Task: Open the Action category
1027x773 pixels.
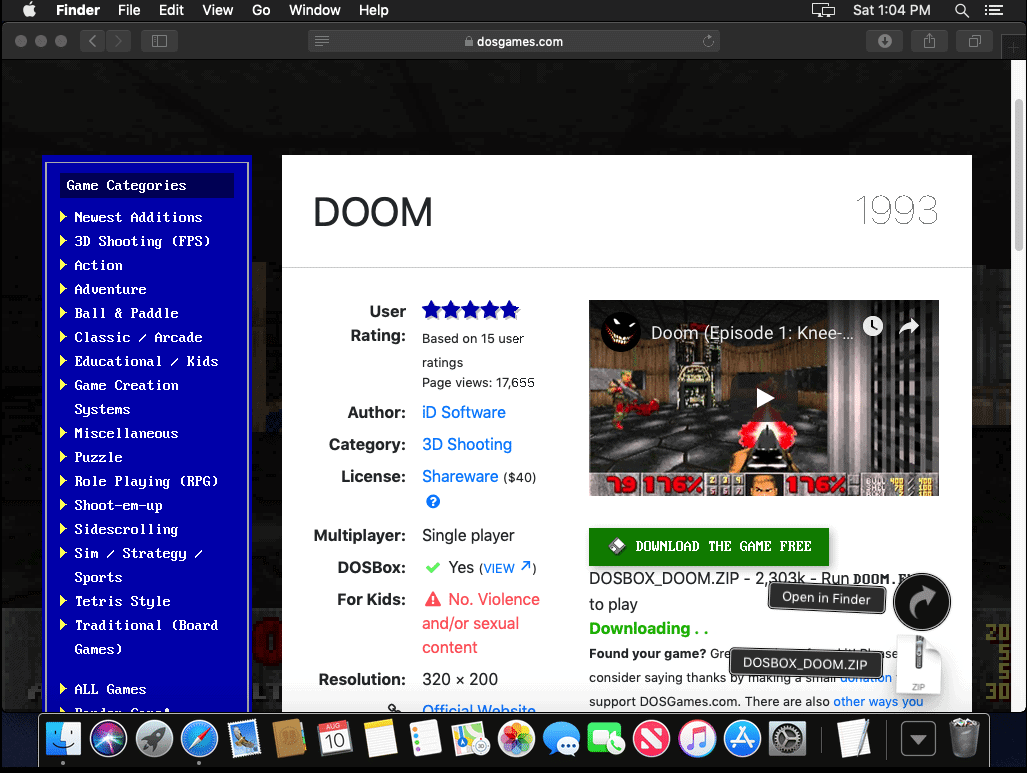Action: click(x=98, y=265)
